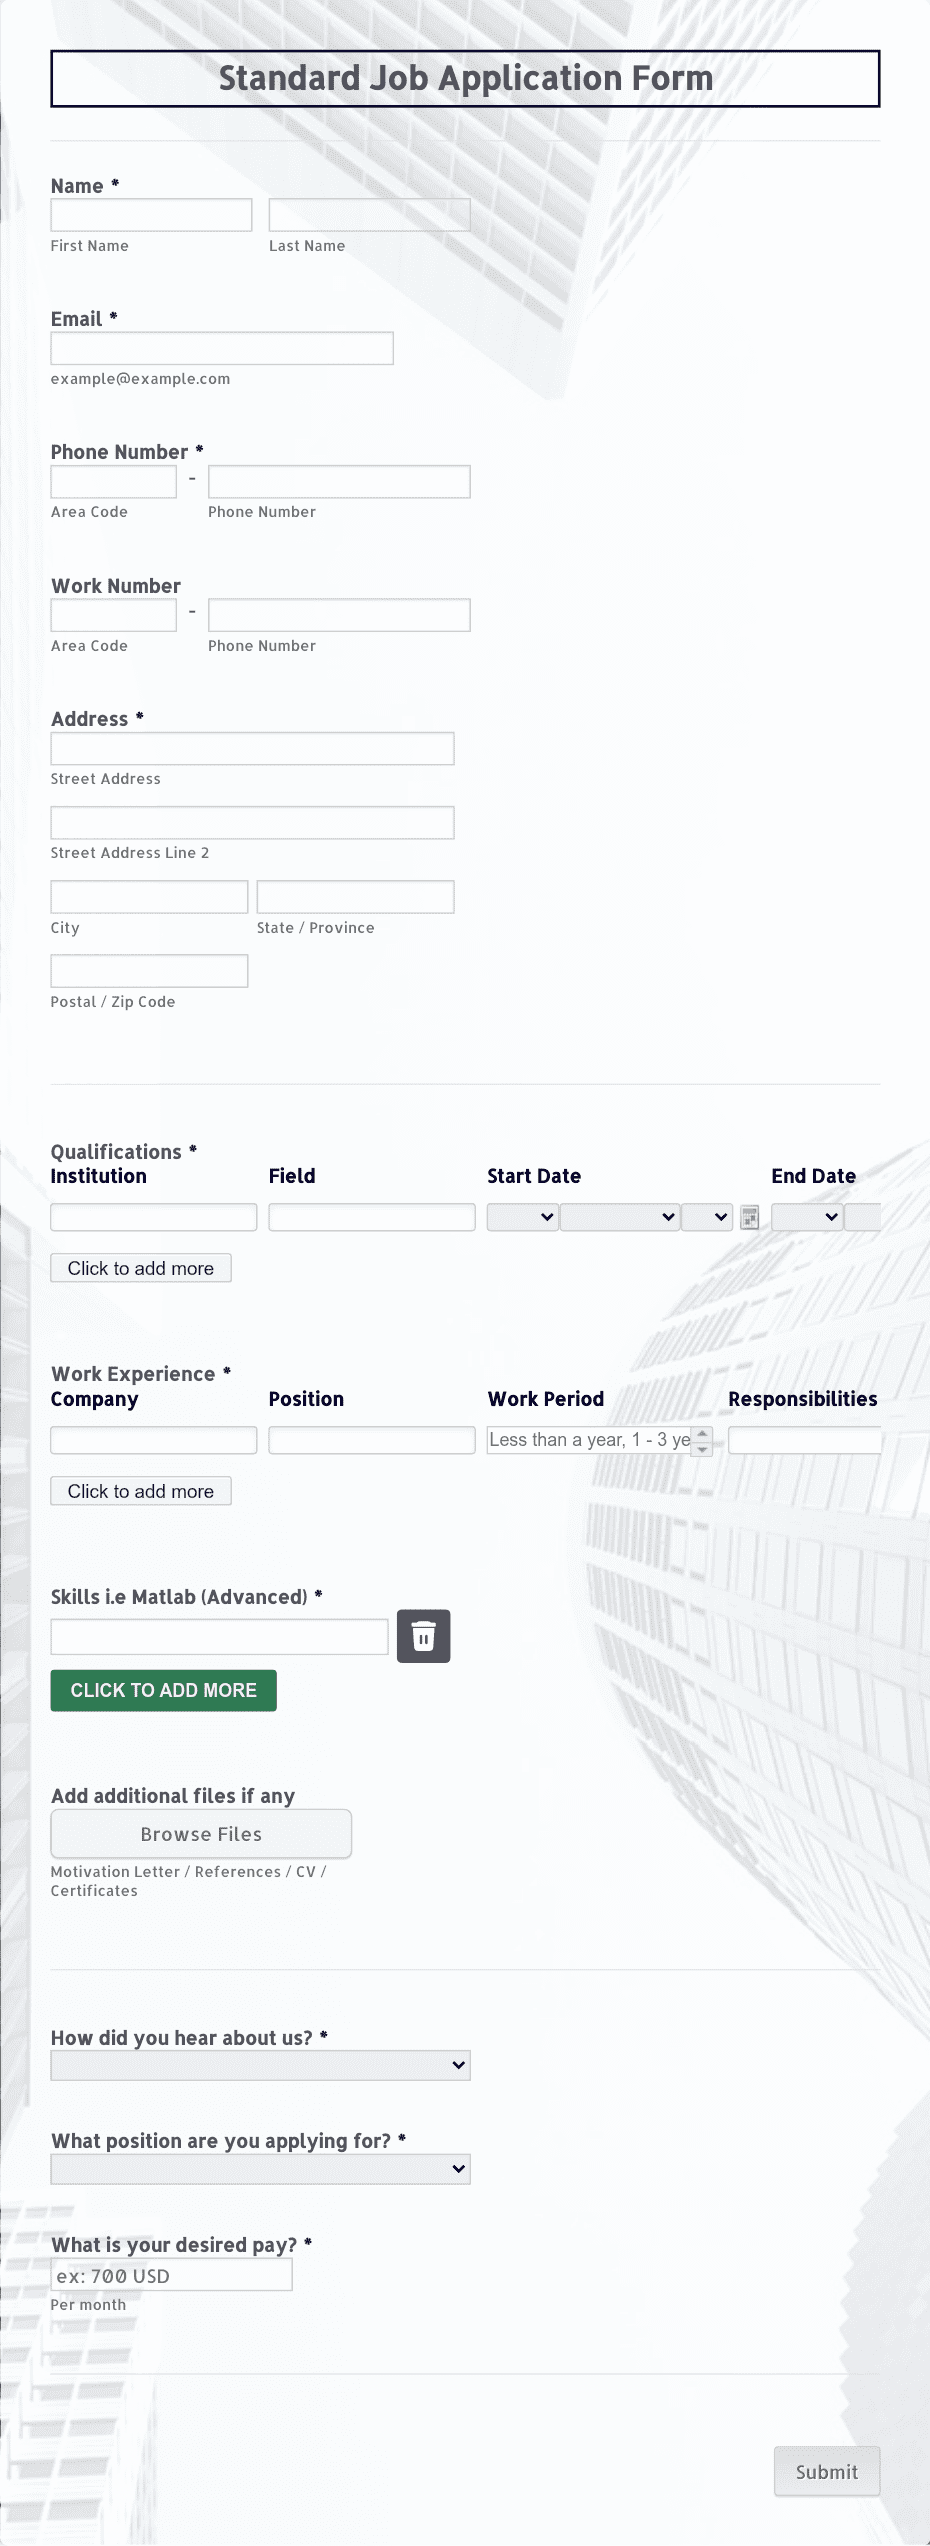Open the calendar picker for Start Date
The width and height of the screenshot is (930, 2546).
749,1217
